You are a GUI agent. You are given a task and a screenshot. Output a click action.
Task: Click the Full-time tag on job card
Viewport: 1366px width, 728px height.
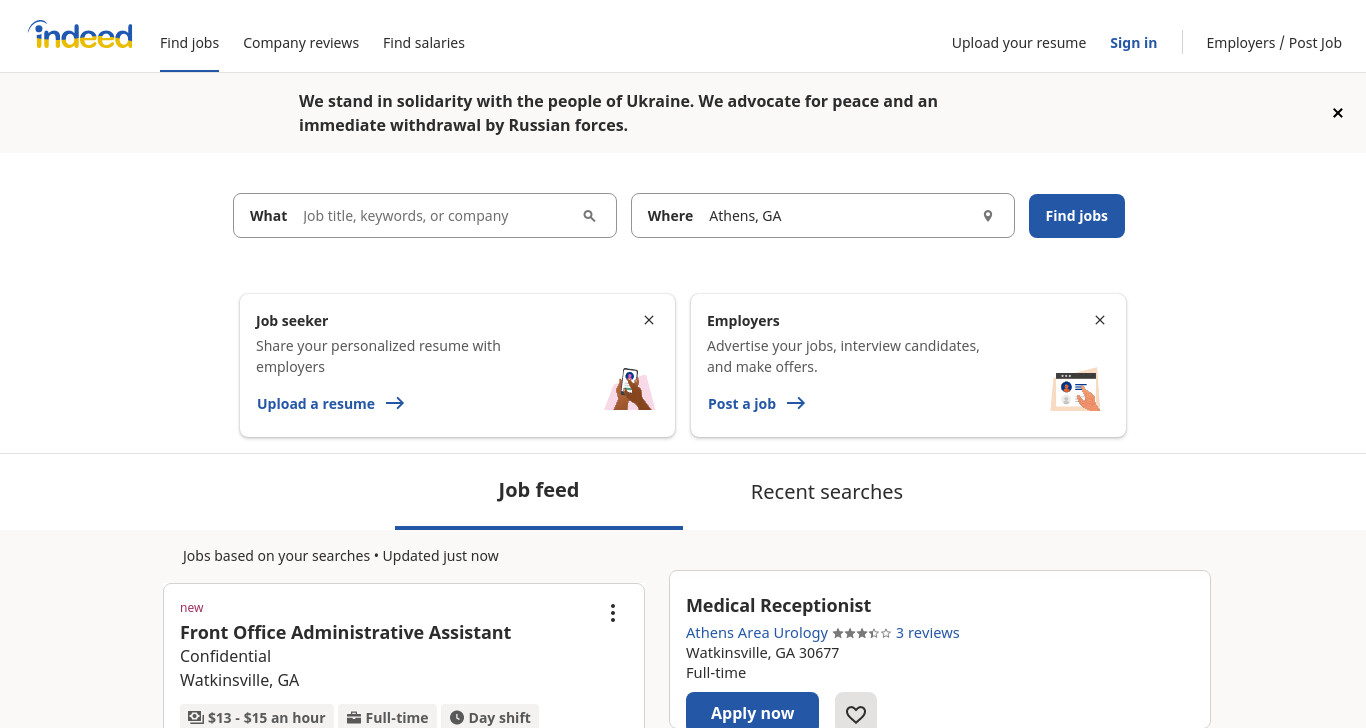point(387,717)
